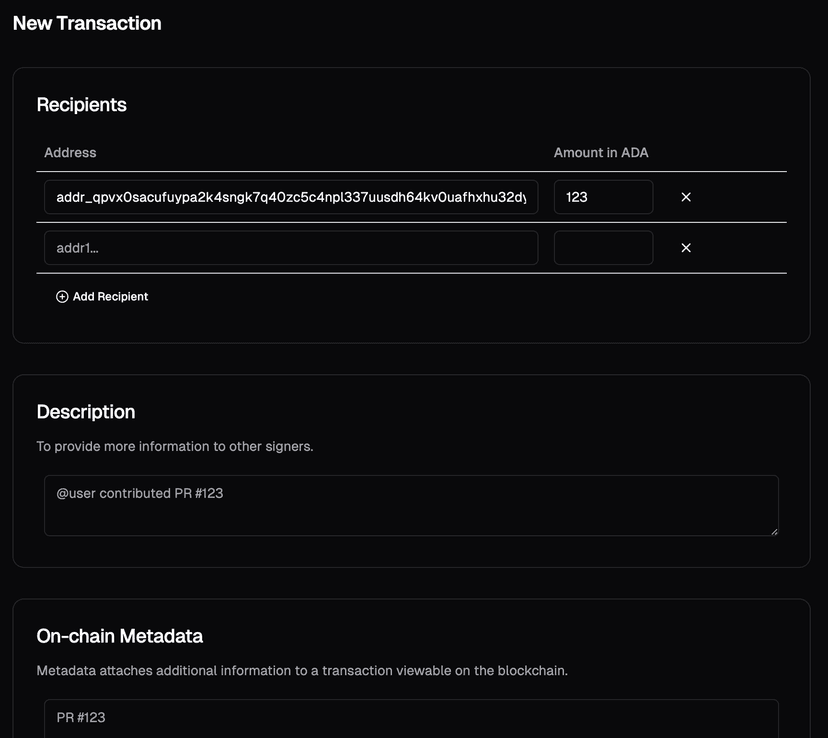Screen dimensions: 828x738
Task: Click the resize handle of the description box
Action: coord(773,532)
